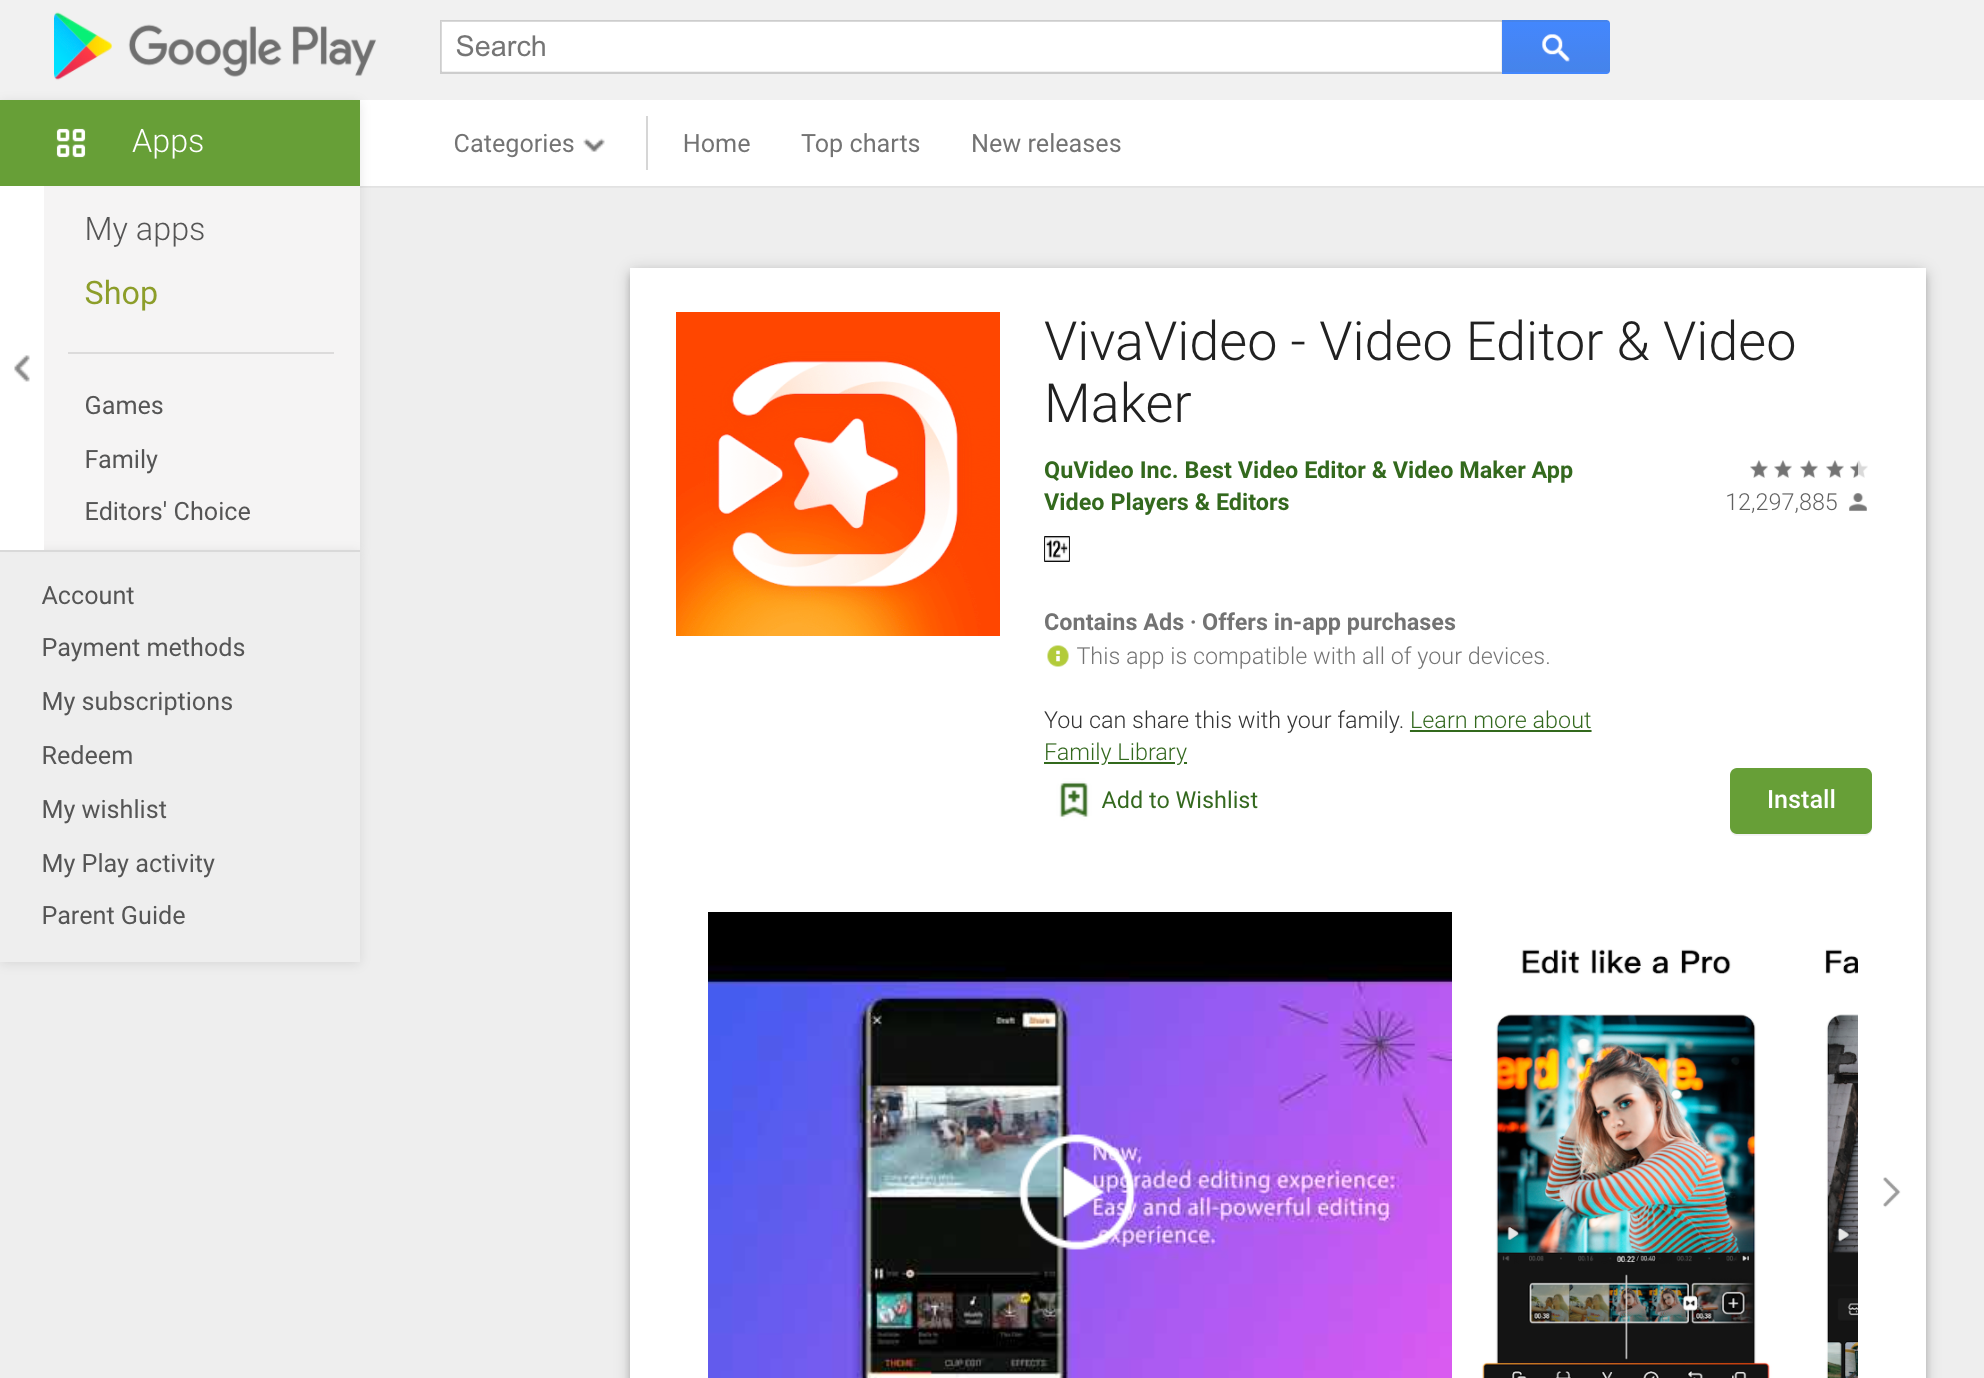
Task: Play the VivaVideo trailer video
Action: point(1076,1190)
